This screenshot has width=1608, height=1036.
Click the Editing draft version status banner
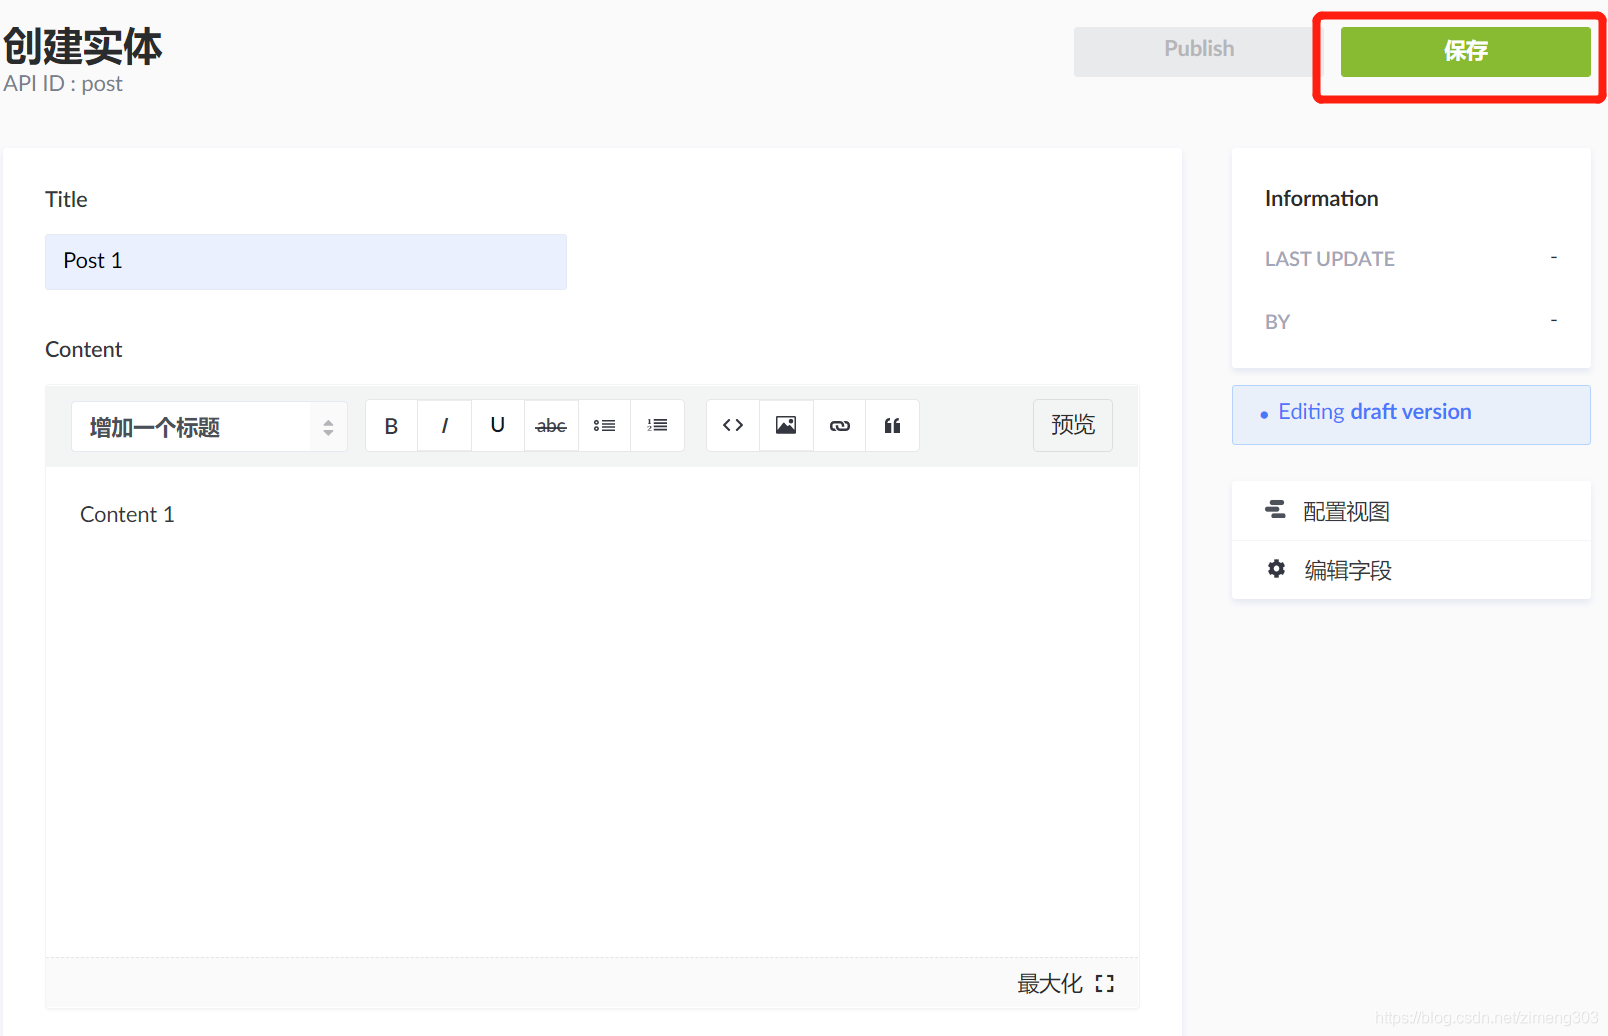pos(1411,415)
